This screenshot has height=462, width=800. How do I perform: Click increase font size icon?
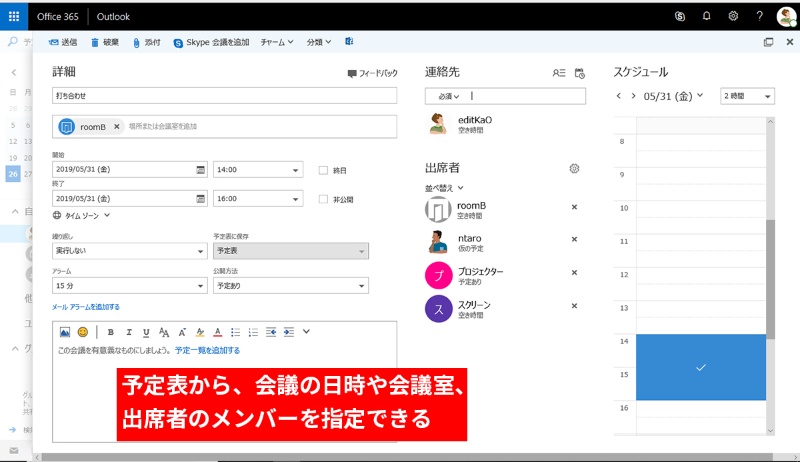[x=182, y=332]
